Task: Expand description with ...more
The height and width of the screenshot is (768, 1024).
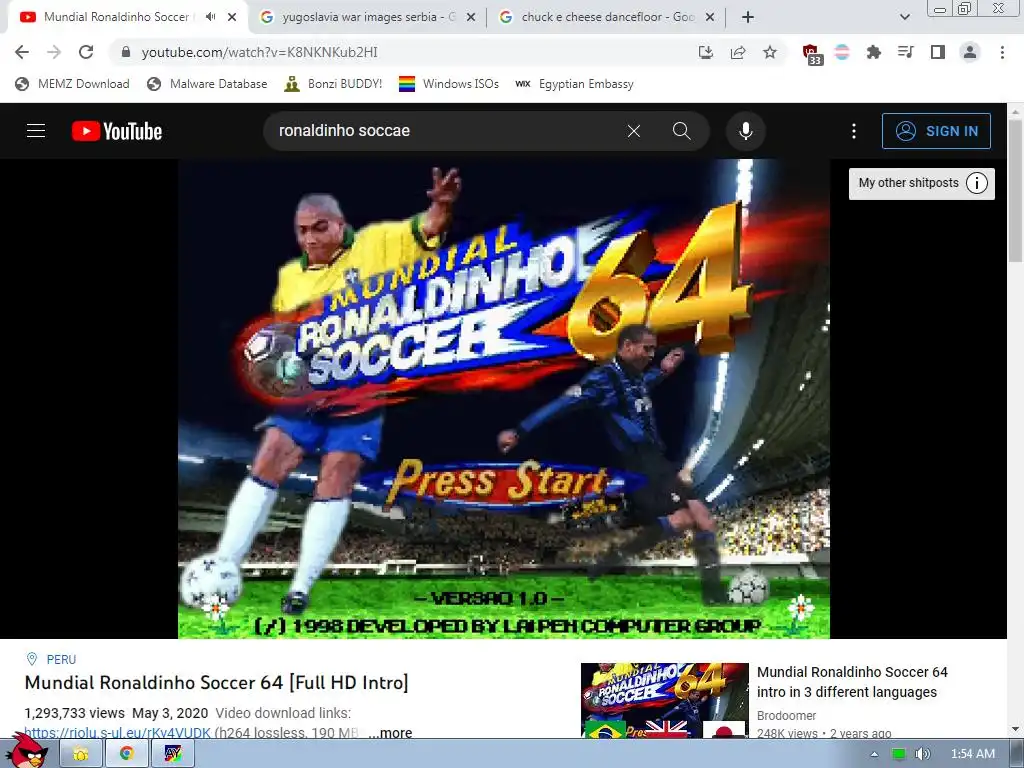Action: [391, 733]
